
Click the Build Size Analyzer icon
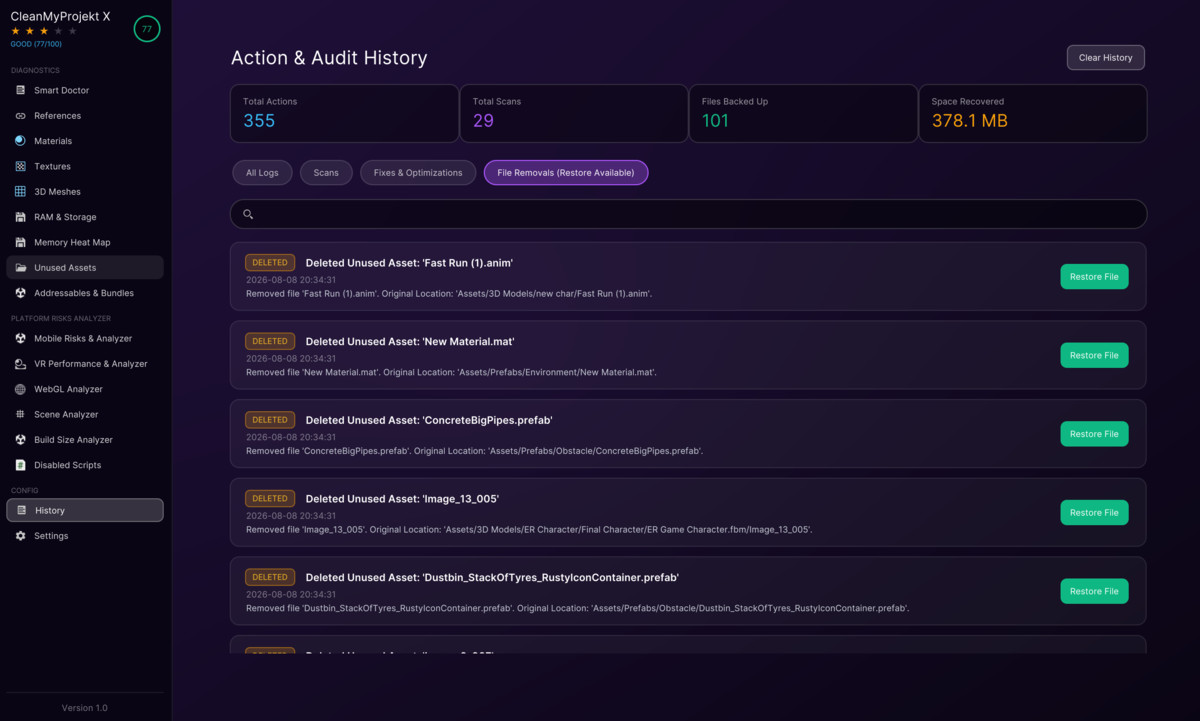pyautogui.click(x=21, y=440)
